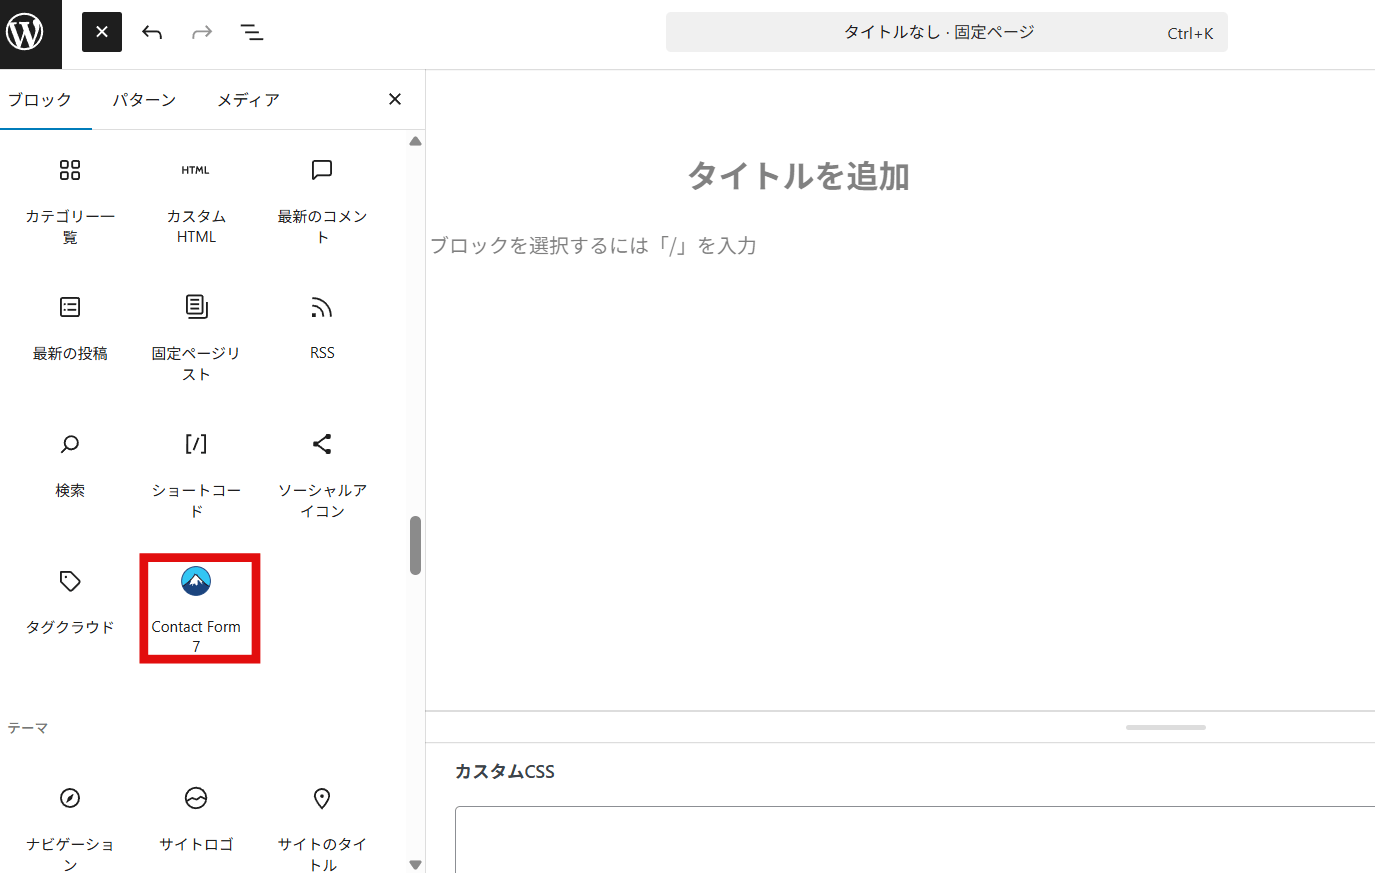Click the WordPress logo icon
1375x873 pixels.
point(26,33)
